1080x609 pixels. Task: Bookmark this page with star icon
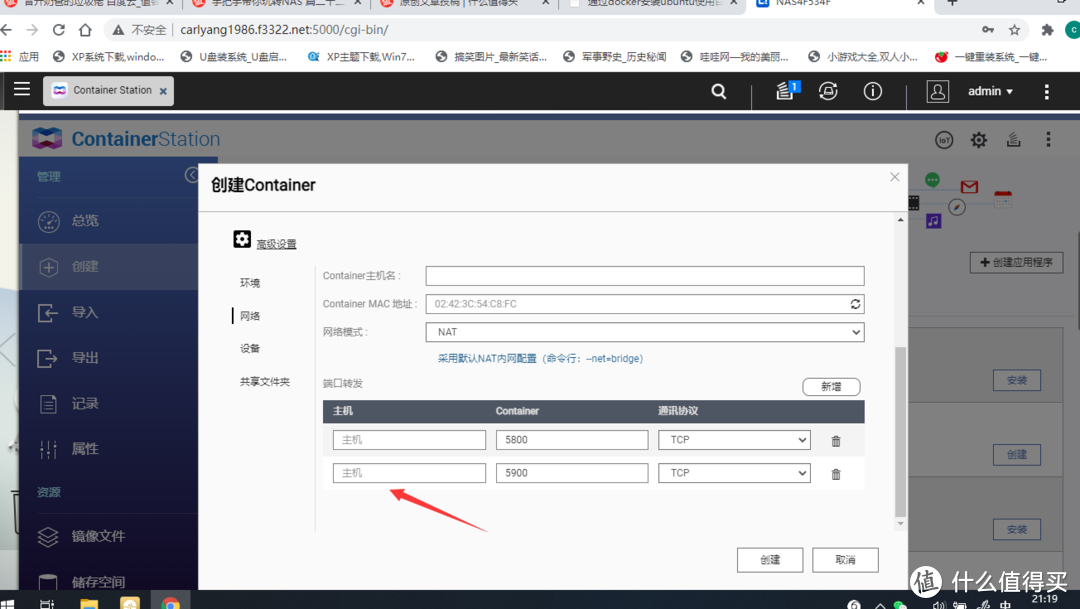tap(1015, 30)
